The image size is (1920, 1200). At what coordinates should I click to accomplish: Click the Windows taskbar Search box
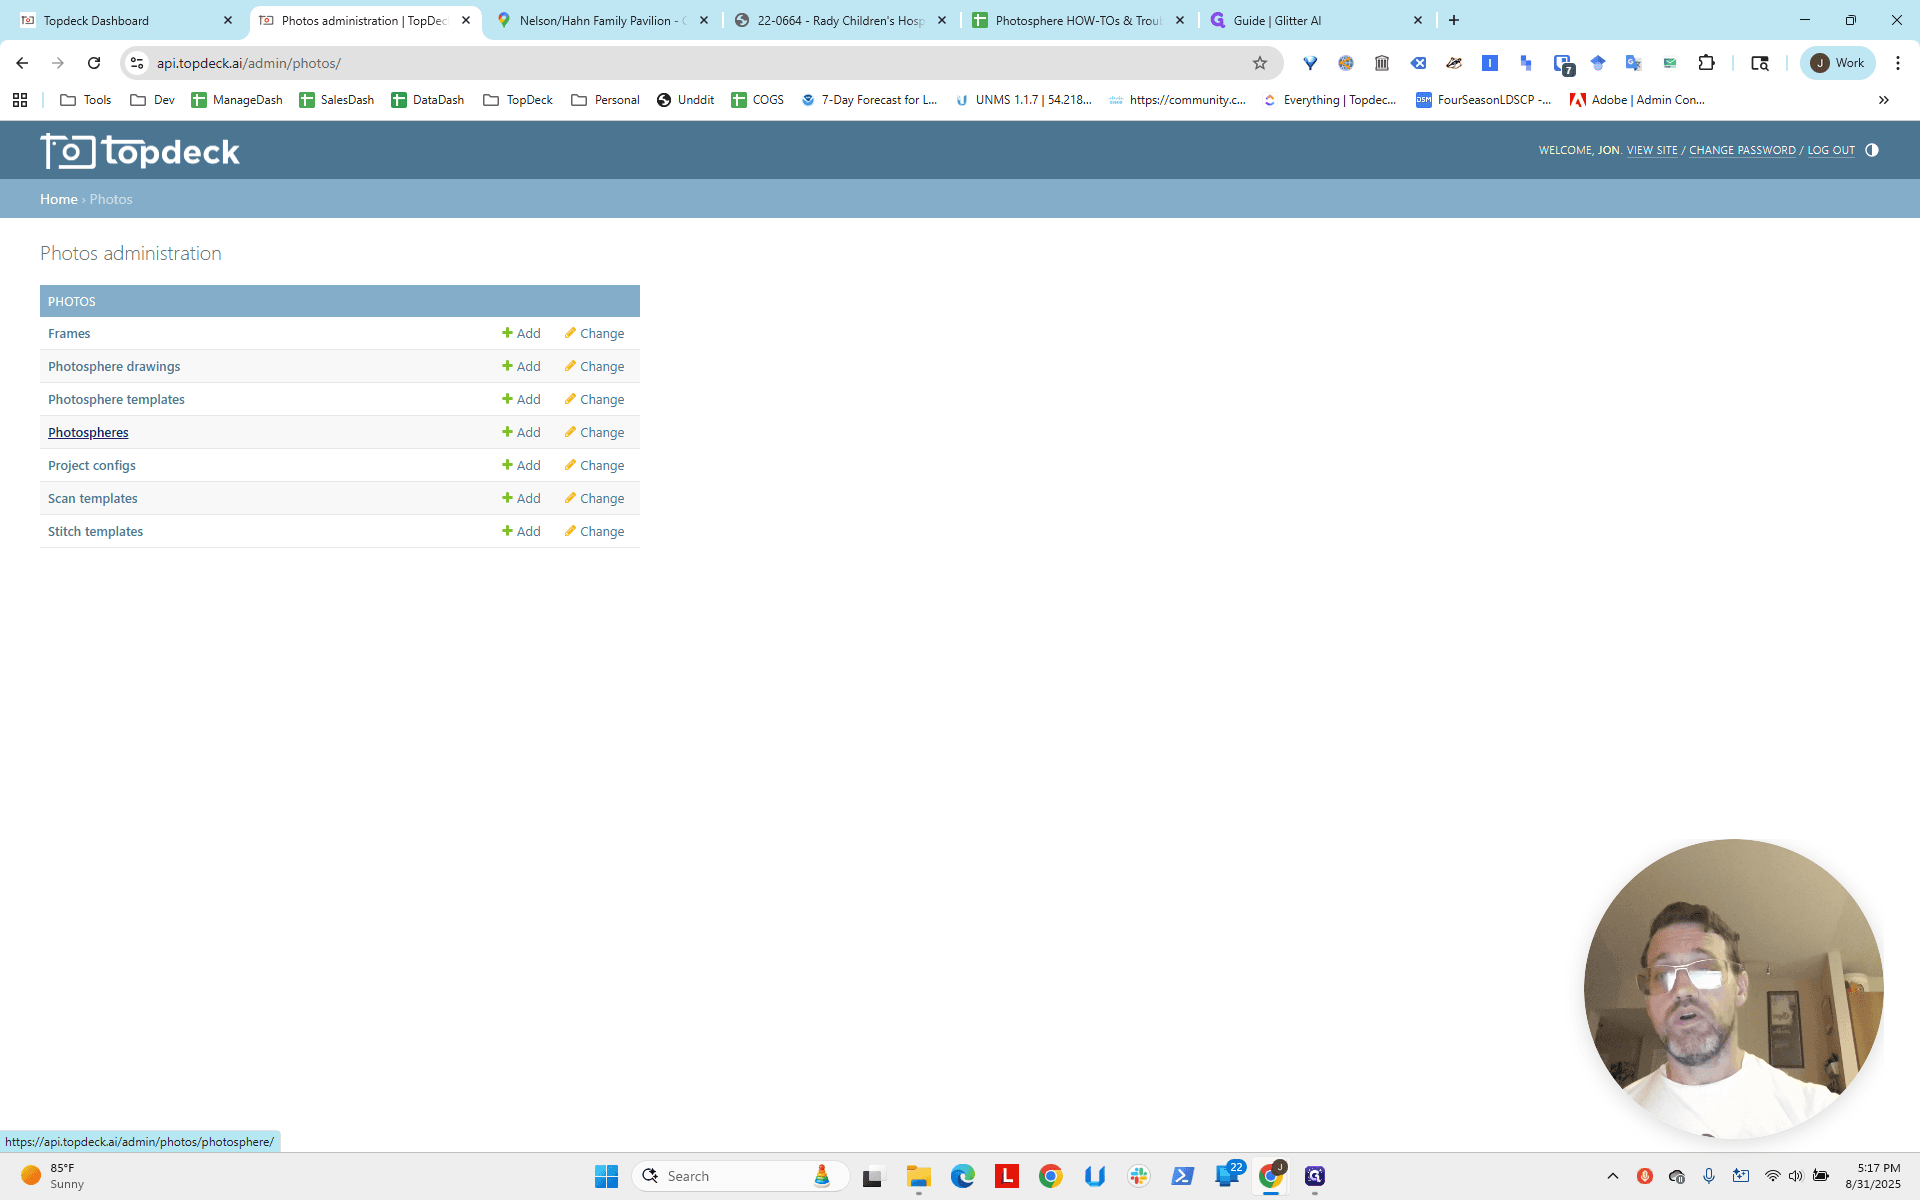[x=740, y=1176]
